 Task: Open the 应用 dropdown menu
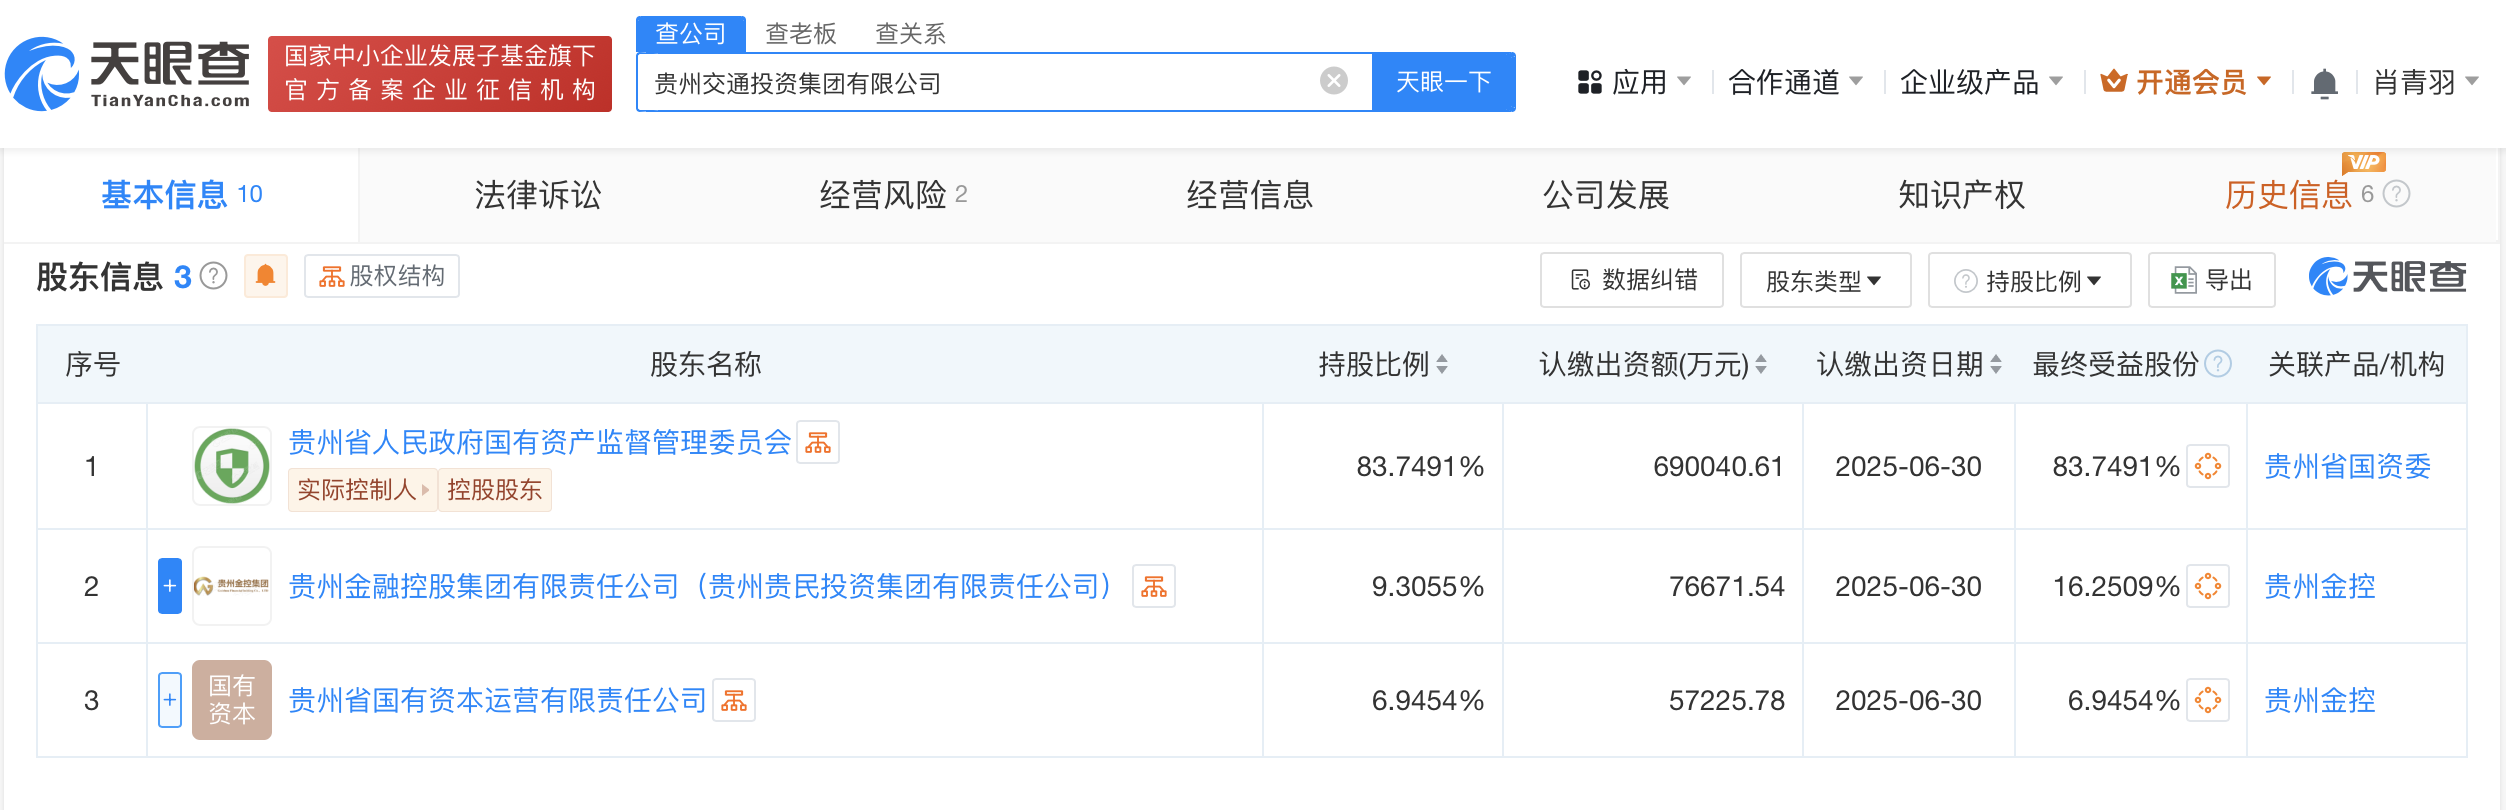pos(1634,82)
